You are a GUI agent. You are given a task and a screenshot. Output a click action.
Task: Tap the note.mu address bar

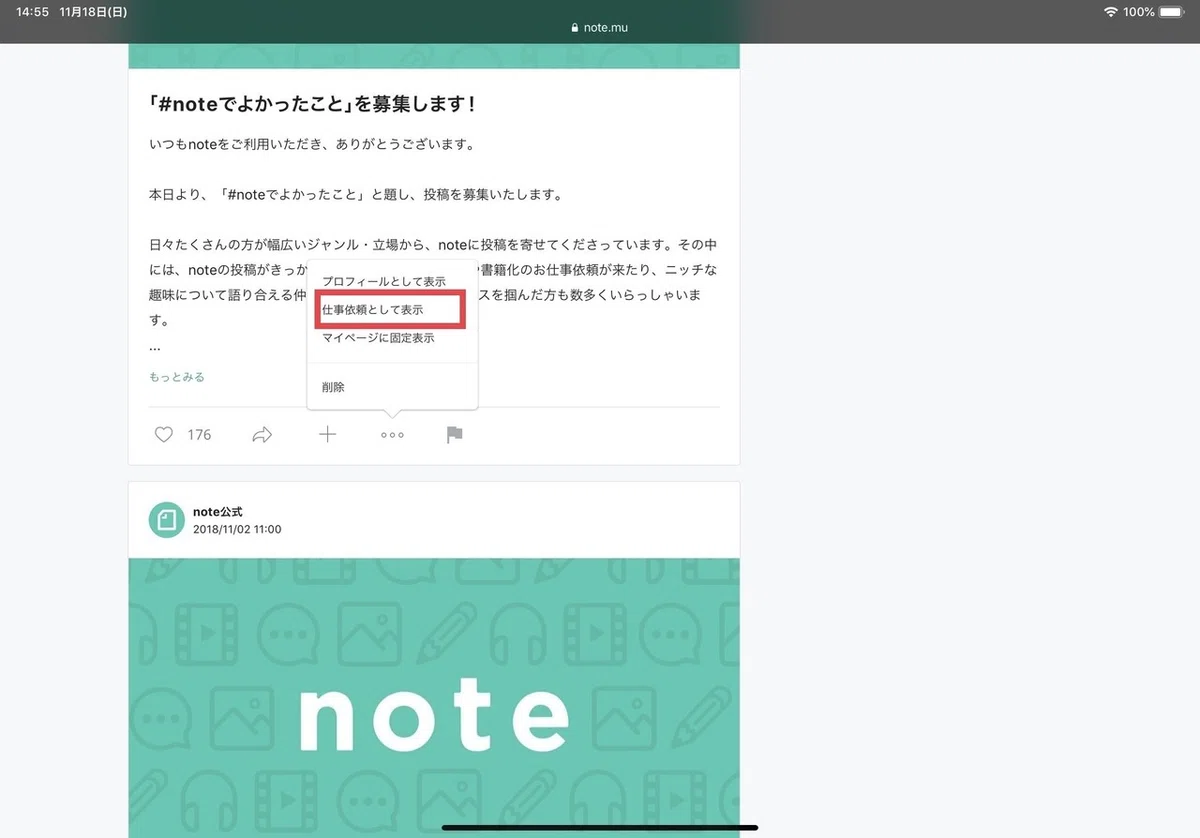click(x=599, y=28)
